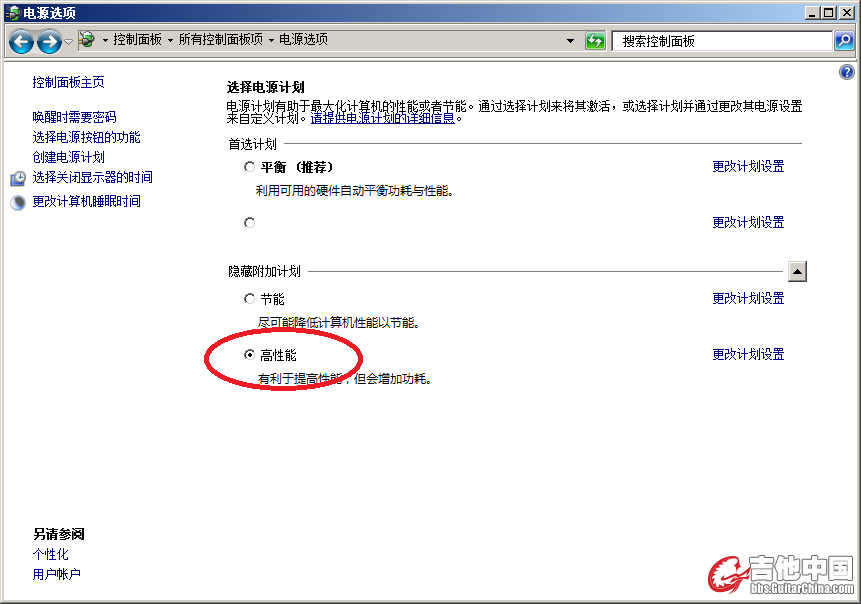Click the green refresh button by address bar
861x604 pixels.
(595, 41)
